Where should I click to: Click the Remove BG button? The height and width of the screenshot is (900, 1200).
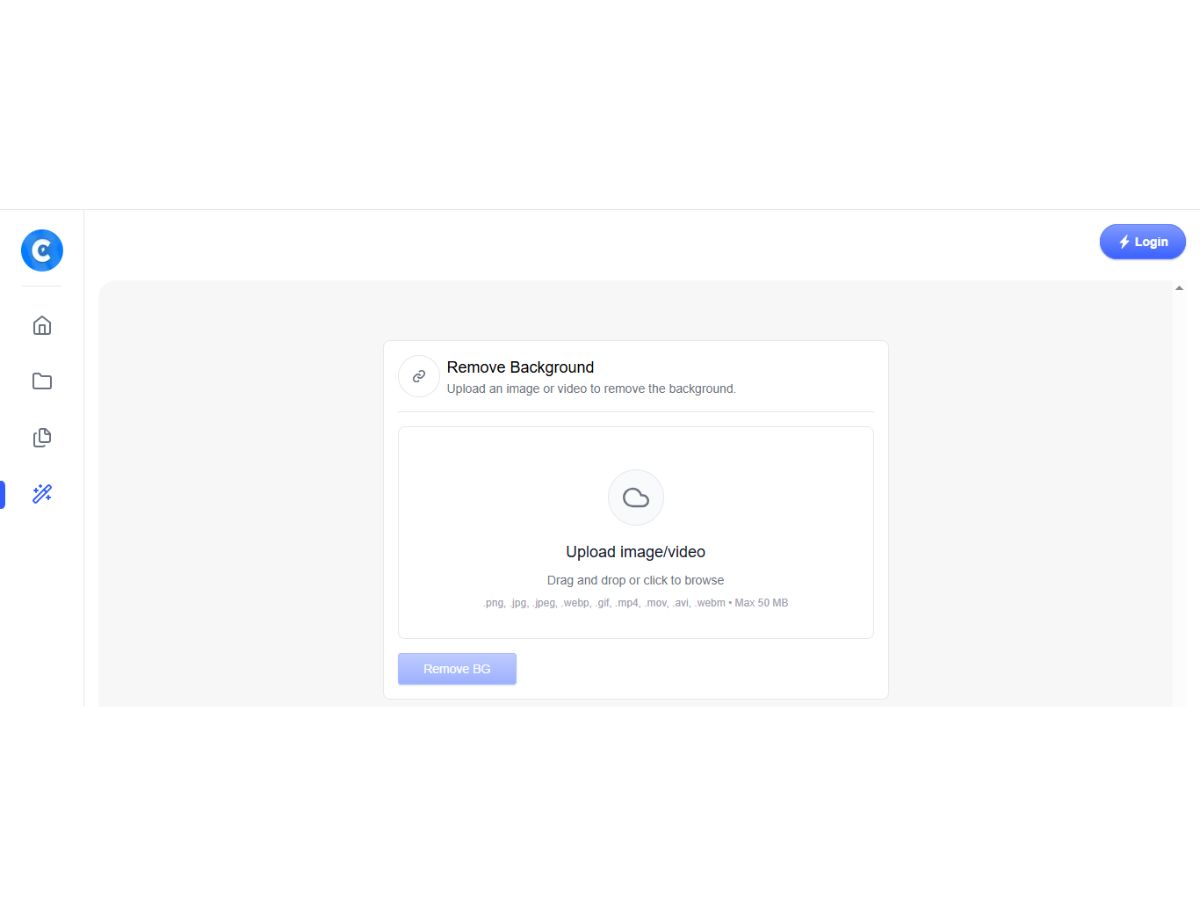point(457,669)
